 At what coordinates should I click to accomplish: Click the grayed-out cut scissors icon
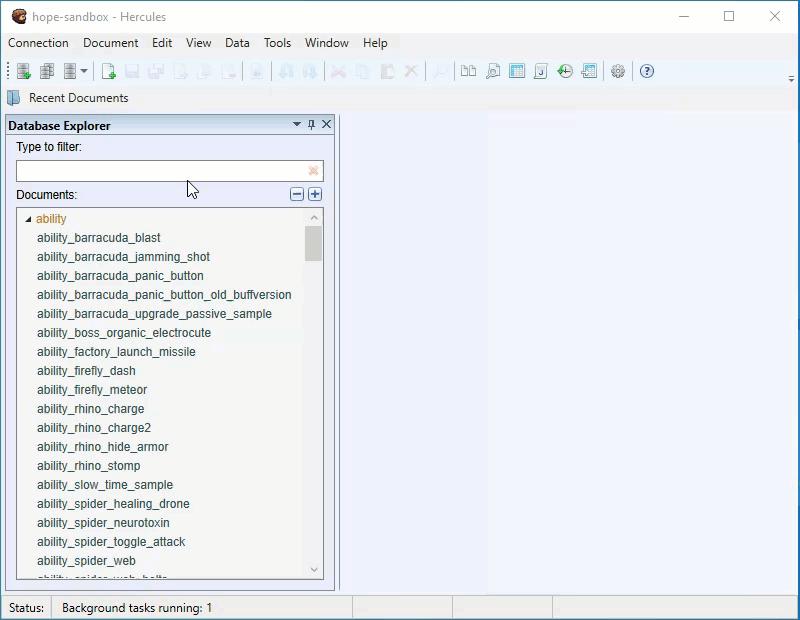pyautogui.click(x=338, y=71)
